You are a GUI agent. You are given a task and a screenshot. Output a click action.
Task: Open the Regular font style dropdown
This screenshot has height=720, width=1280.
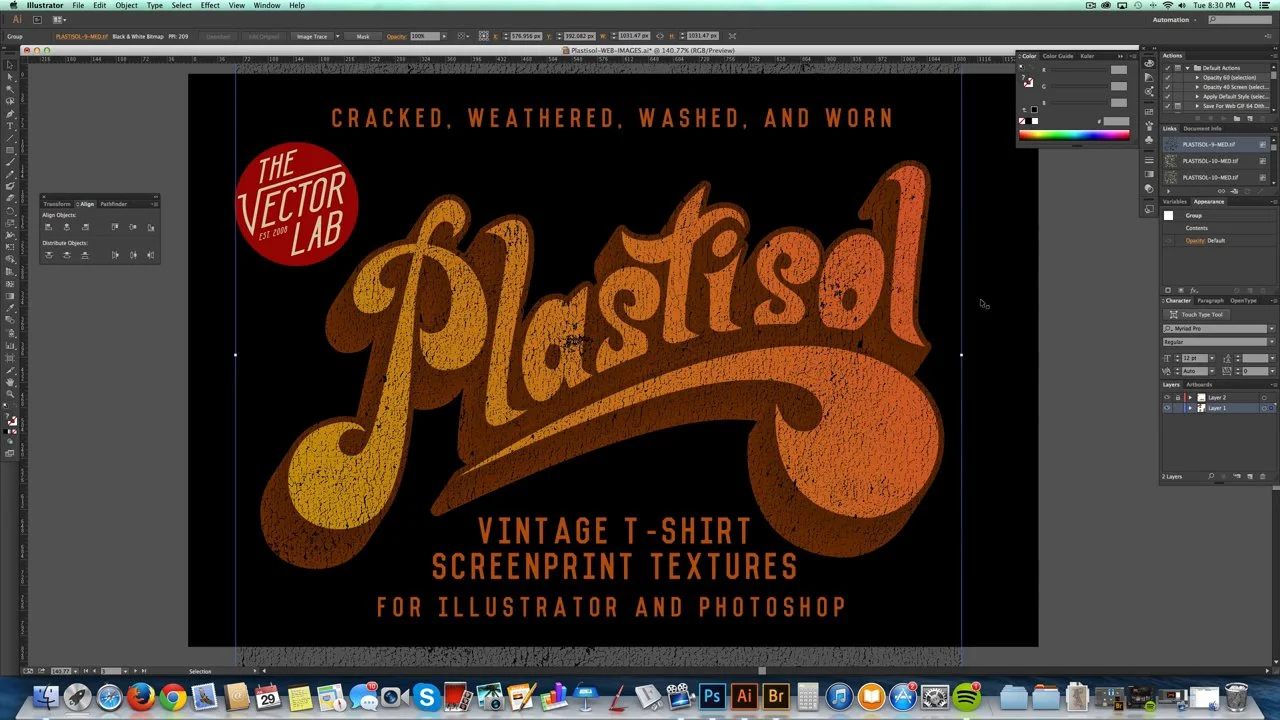[1272, 342]
